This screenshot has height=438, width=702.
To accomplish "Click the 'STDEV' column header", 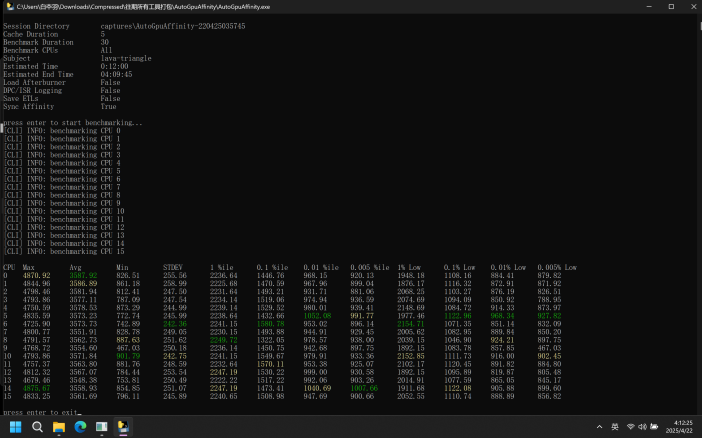I will point(173,267).
